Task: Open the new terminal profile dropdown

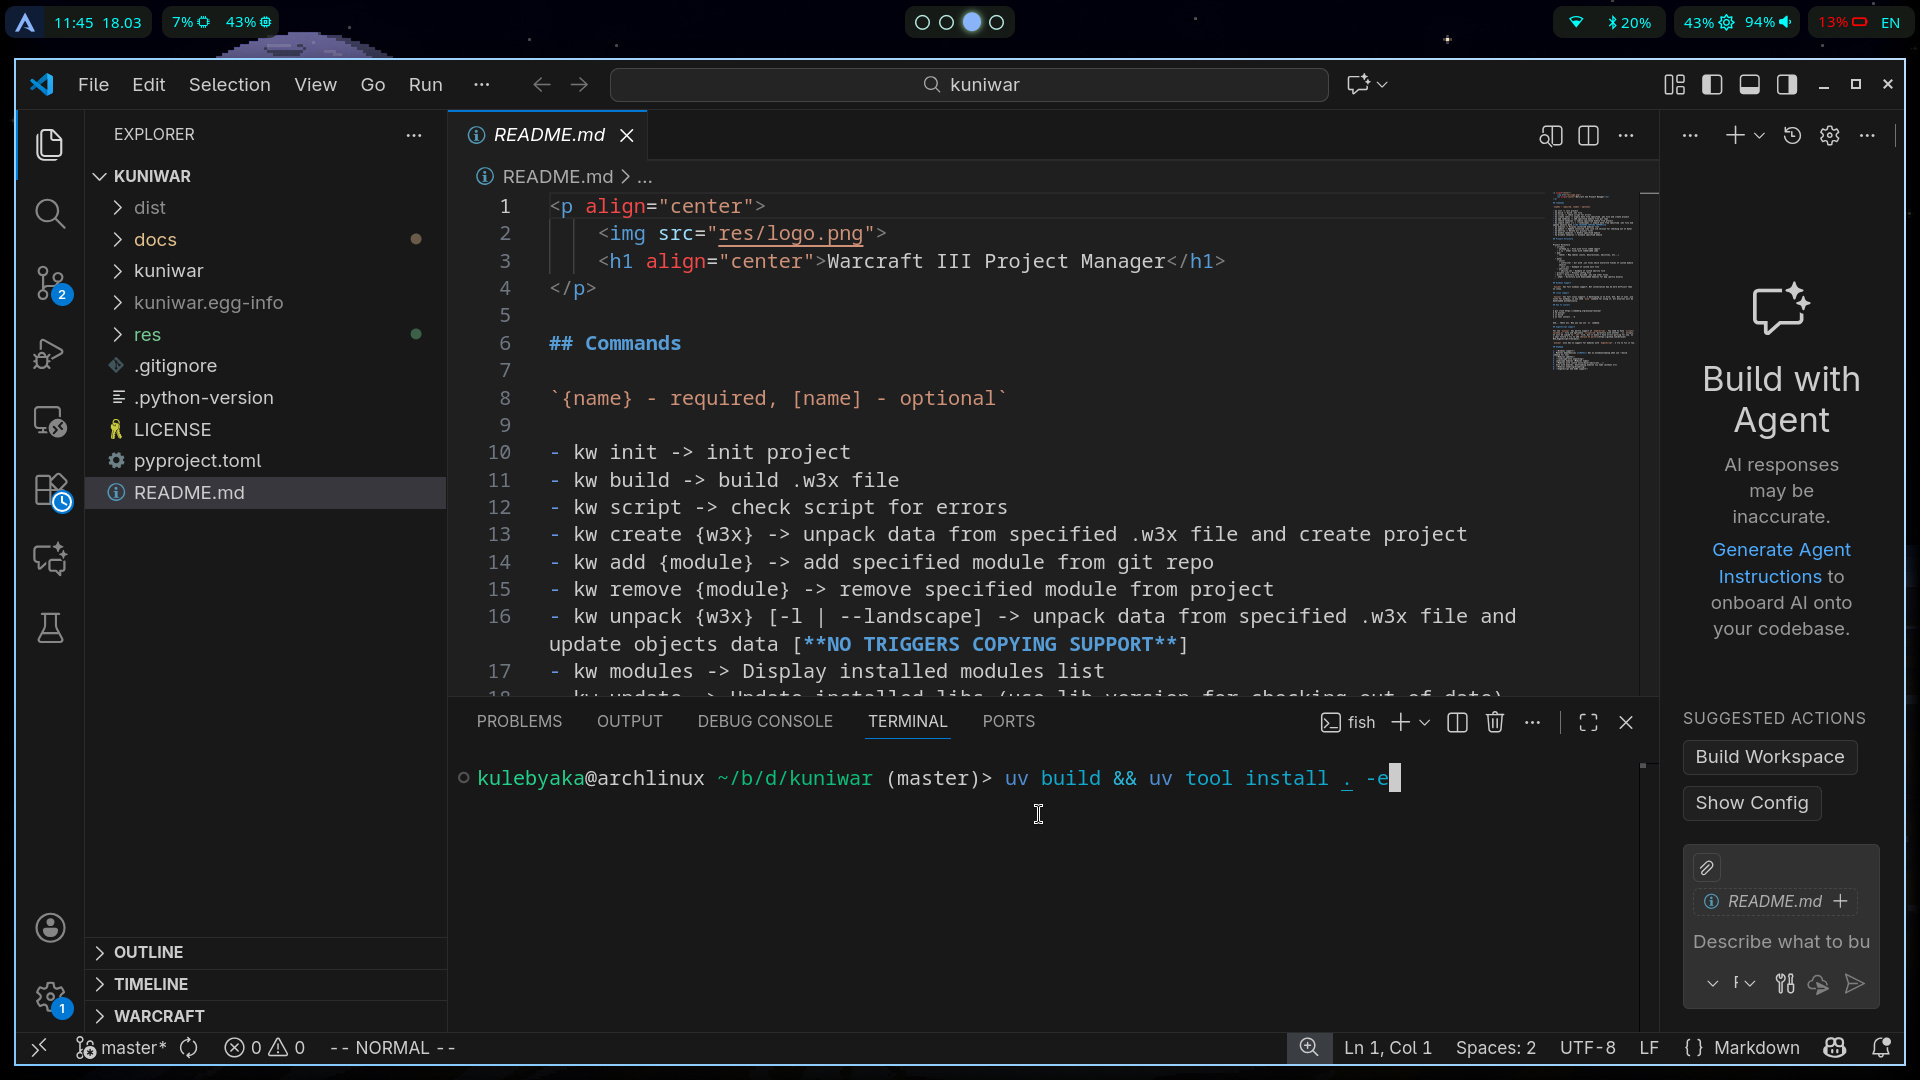Action: 1425,722
